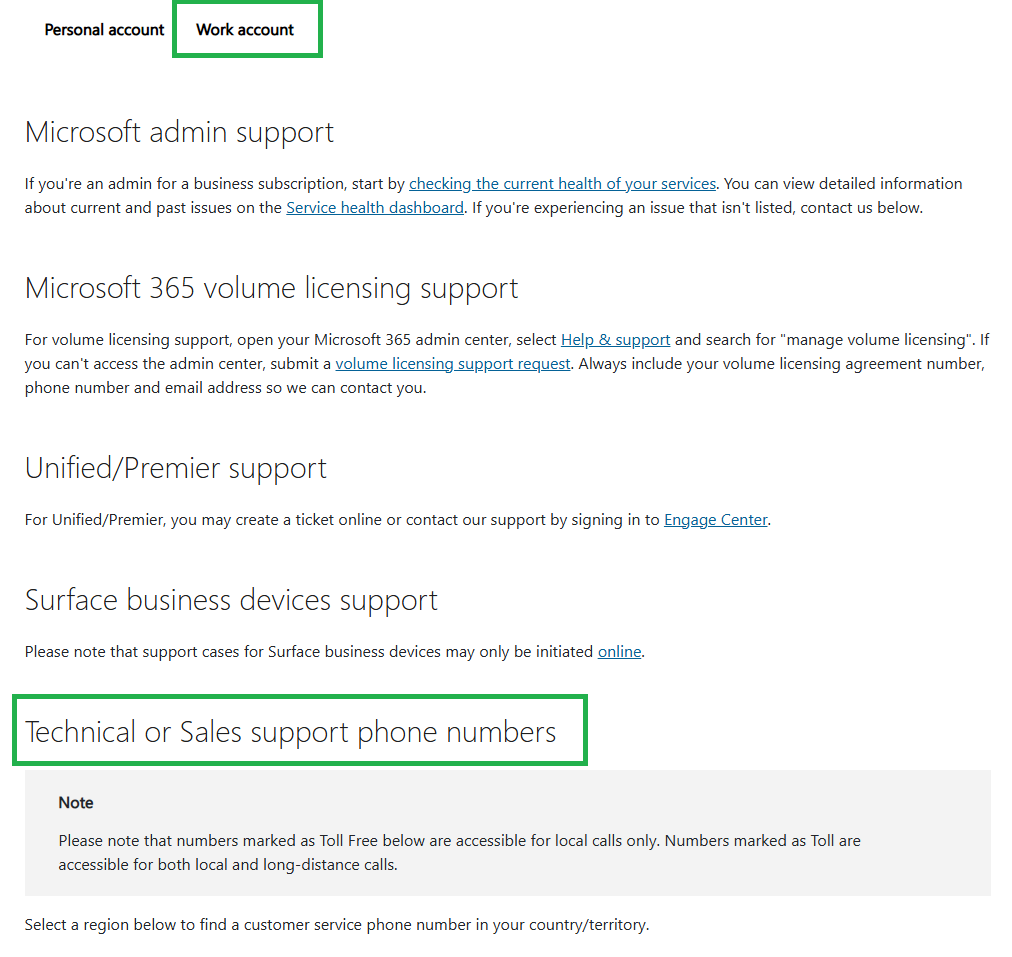Switch to the Personal account tab

click(x=104, y=30)
